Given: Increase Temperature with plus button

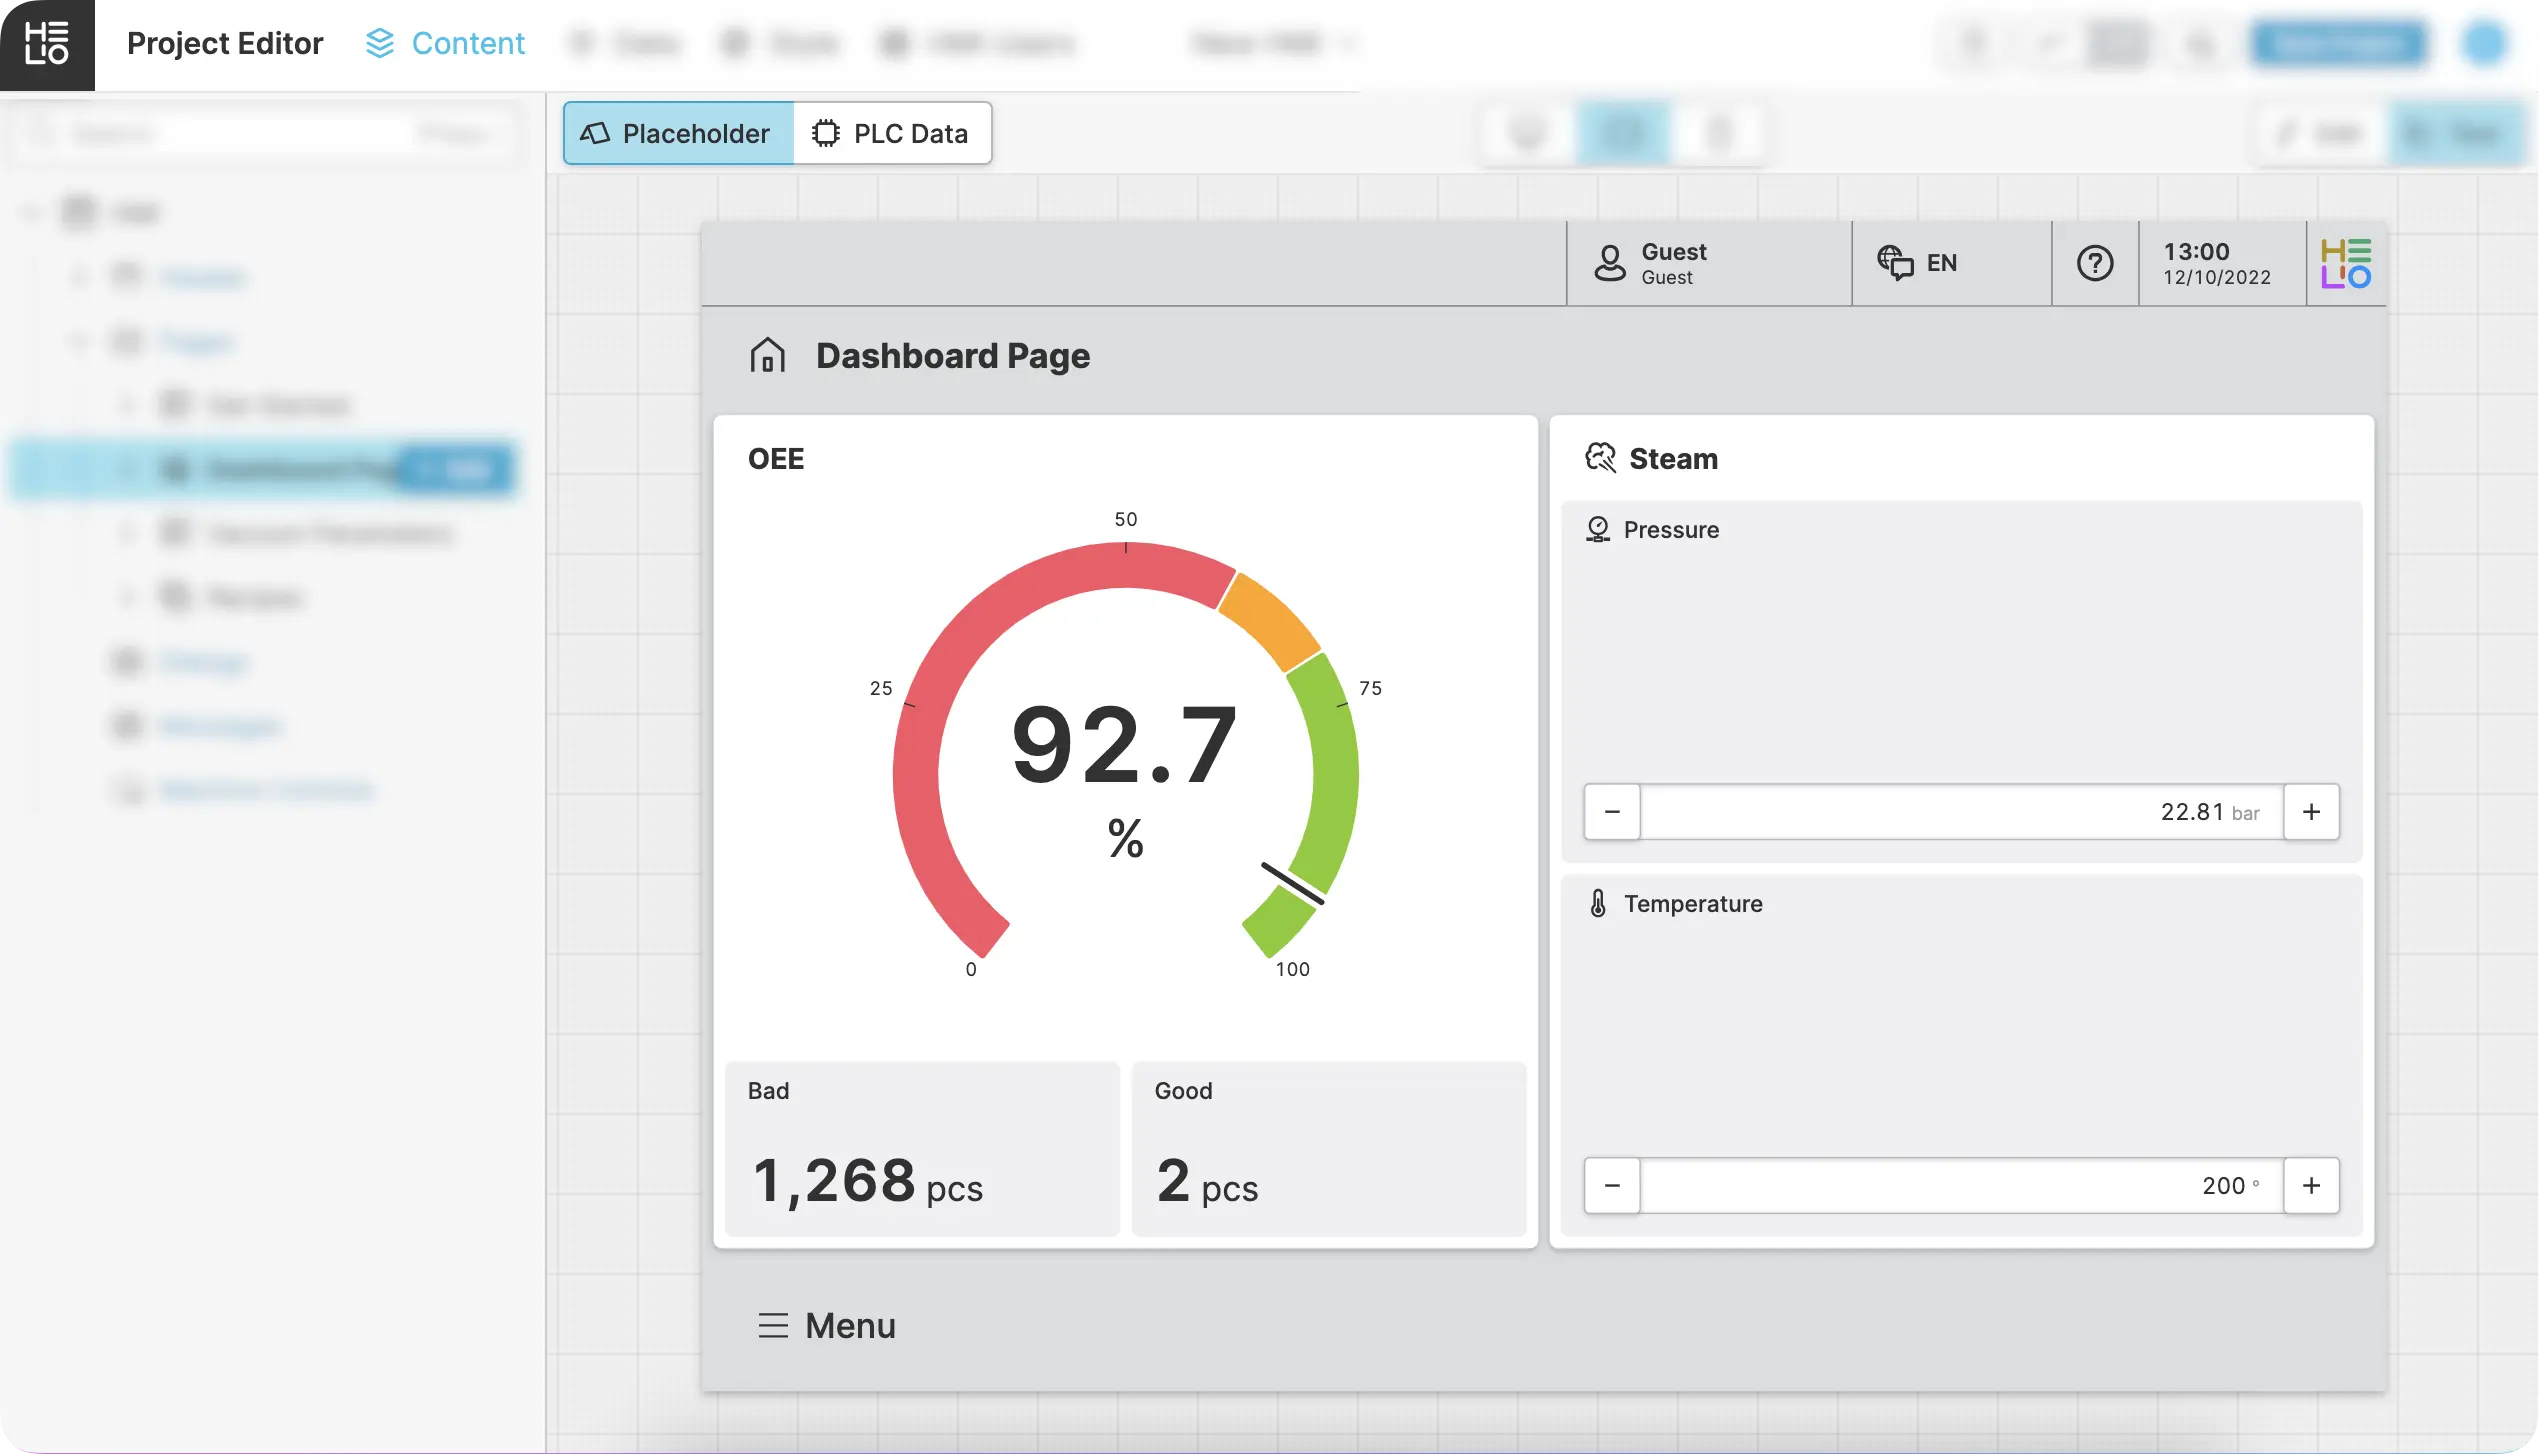Looking at the screenshot, I should click(x=2310, y=1185).
